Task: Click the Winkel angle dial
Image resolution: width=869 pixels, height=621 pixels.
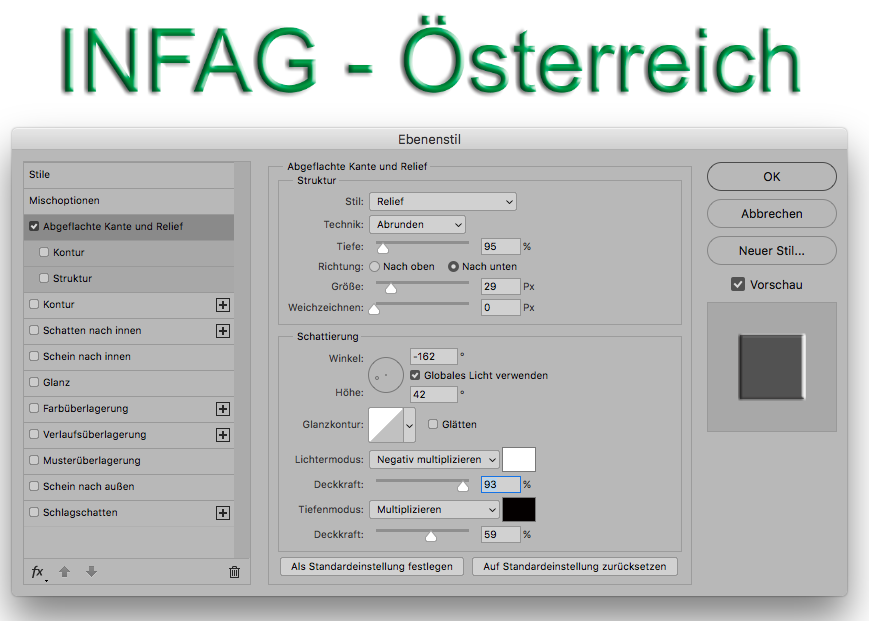Action: [x=386, y=375]
